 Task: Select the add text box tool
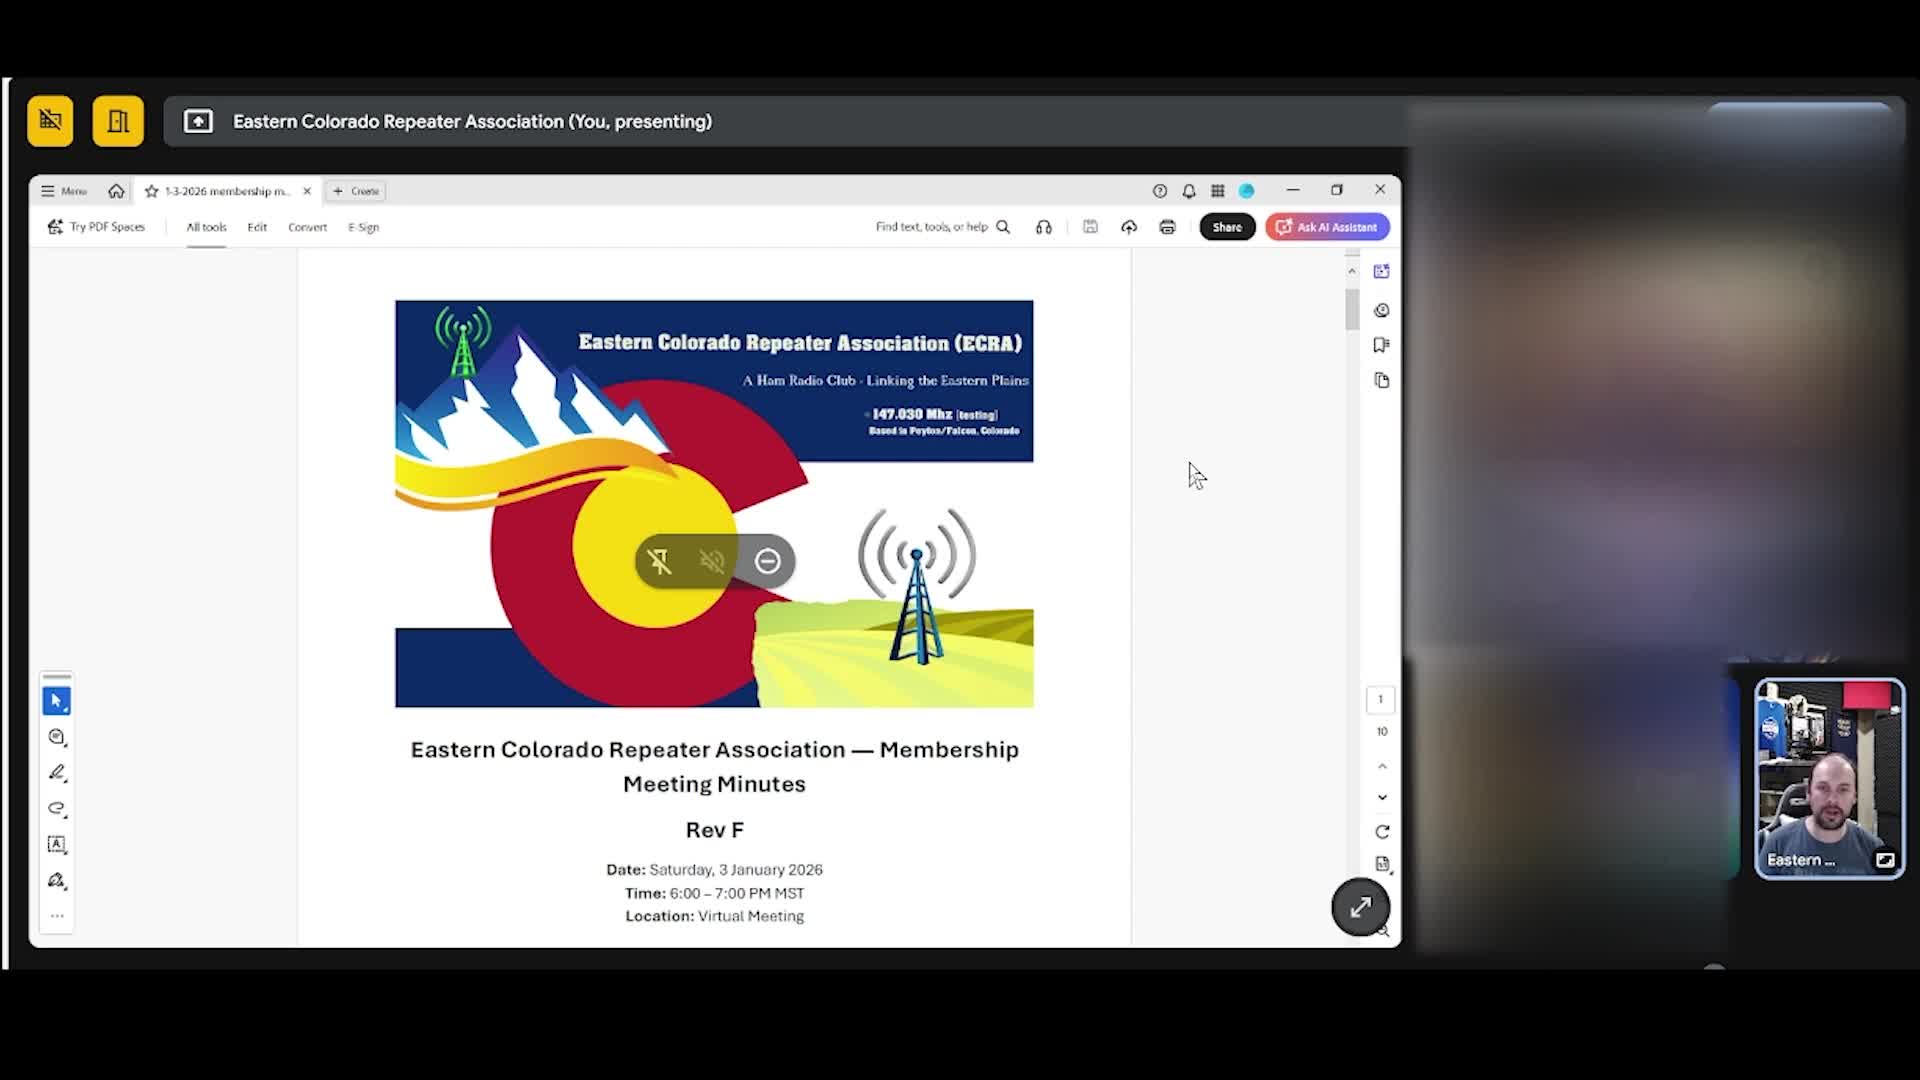point(57,844)
